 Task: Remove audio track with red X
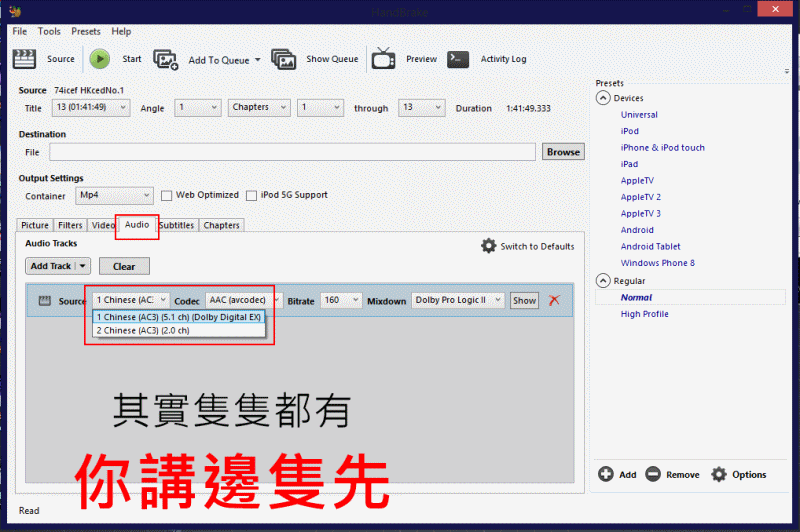(x=554, y=300)
